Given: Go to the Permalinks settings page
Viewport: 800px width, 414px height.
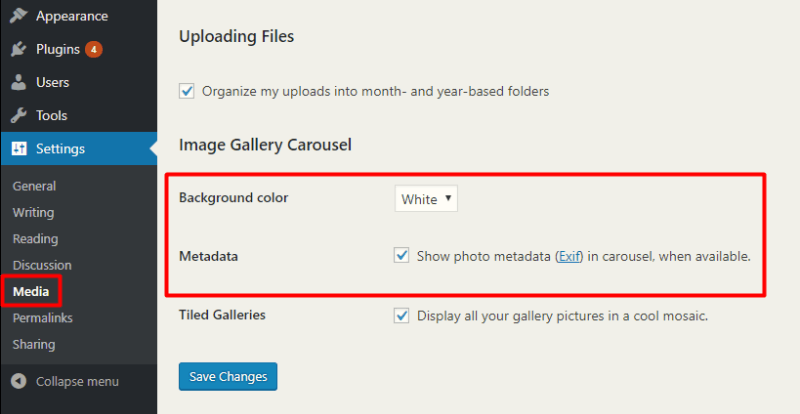Looking at the screenshot, I should (43, 318).
